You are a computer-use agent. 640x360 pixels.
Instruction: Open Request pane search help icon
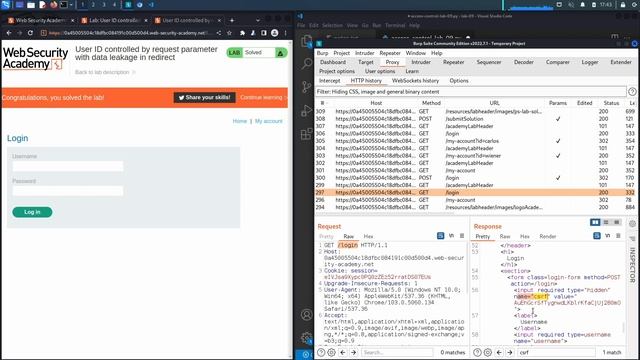pos(321,352)
